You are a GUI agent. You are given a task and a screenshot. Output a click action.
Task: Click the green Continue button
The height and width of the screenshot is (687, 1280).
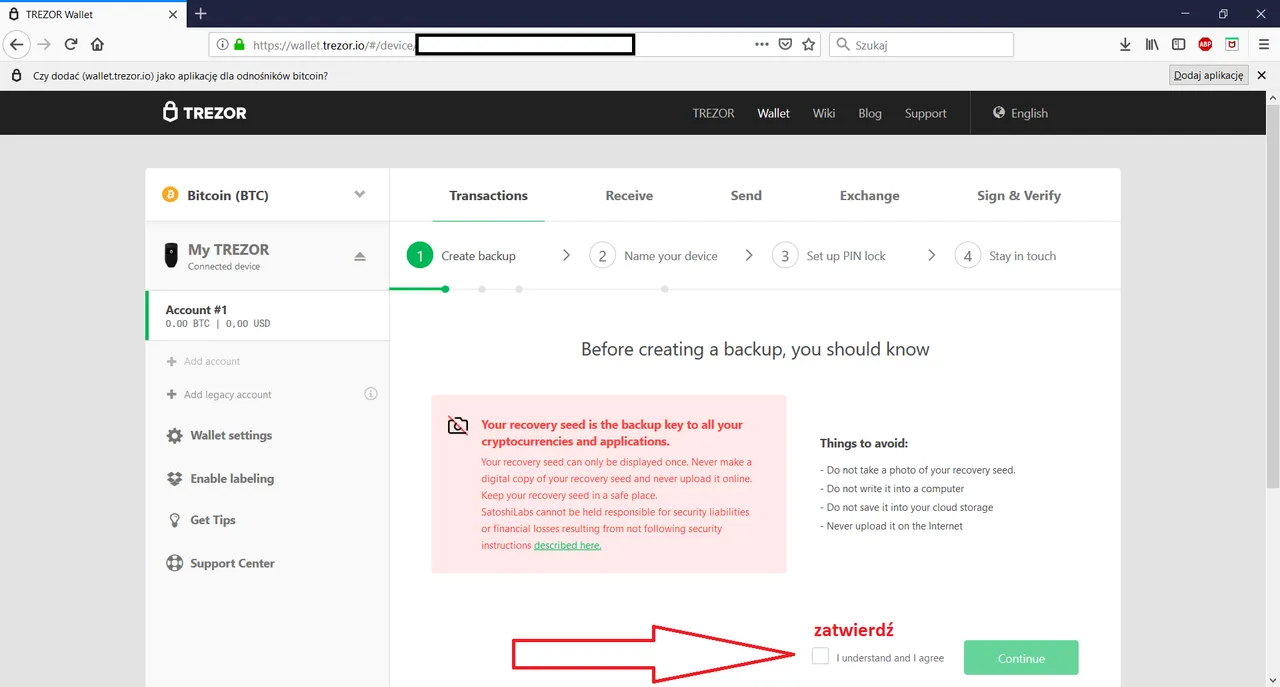coord(1021,658)
